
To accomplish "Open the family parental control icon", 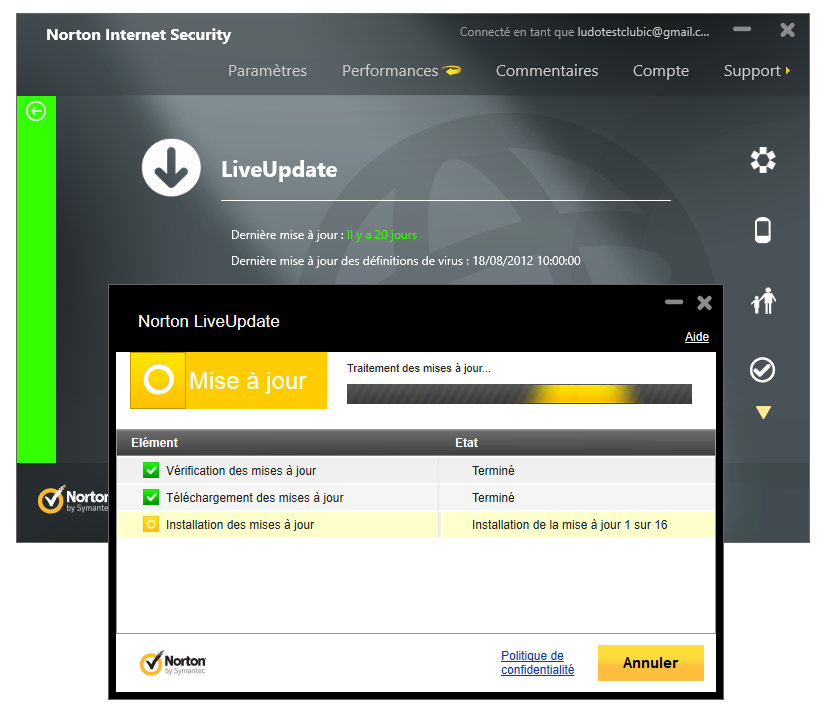I will (x=764, y=301).
